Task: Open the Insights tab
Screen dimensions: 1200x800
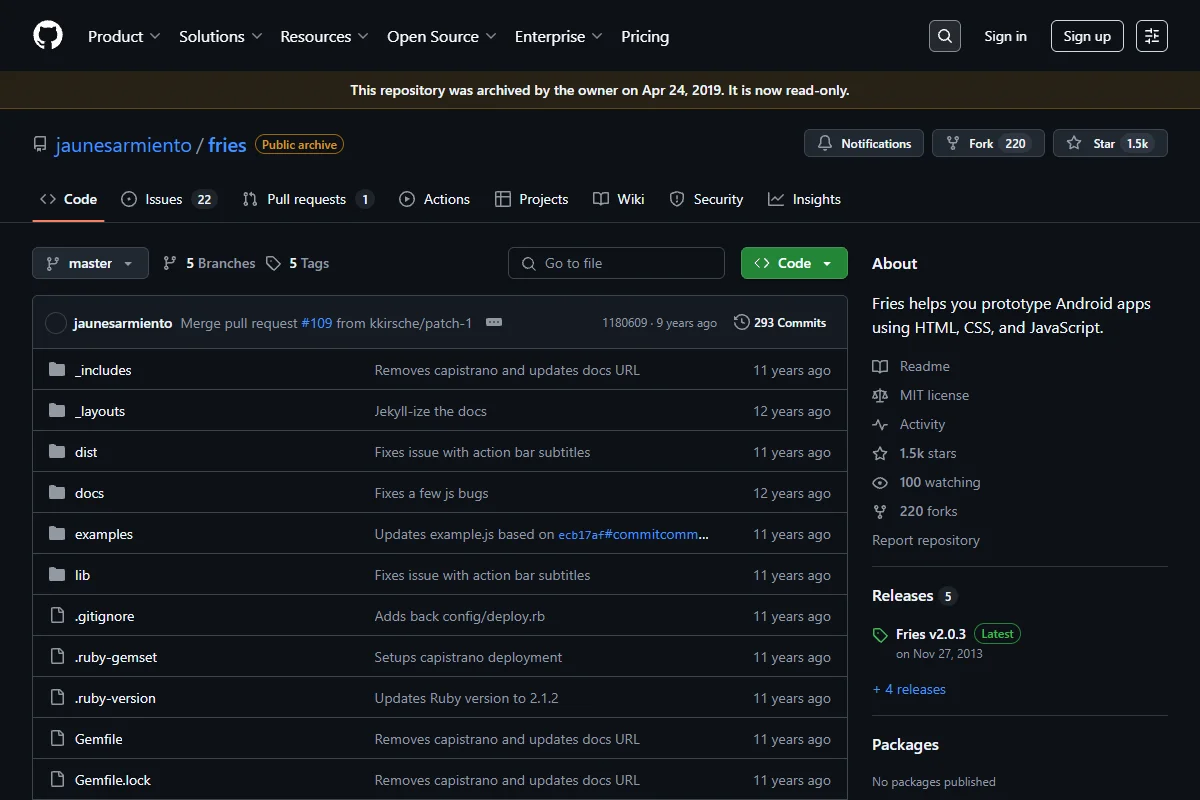Action: pos(804,199)
